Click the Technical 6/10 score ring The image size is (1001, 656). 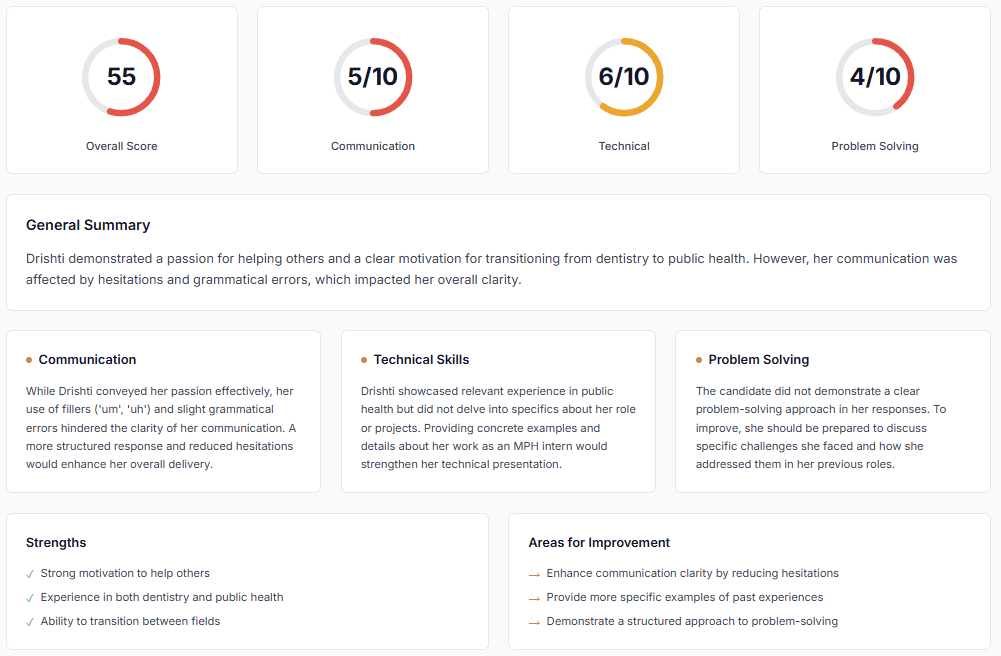click(x=624, y=77)
